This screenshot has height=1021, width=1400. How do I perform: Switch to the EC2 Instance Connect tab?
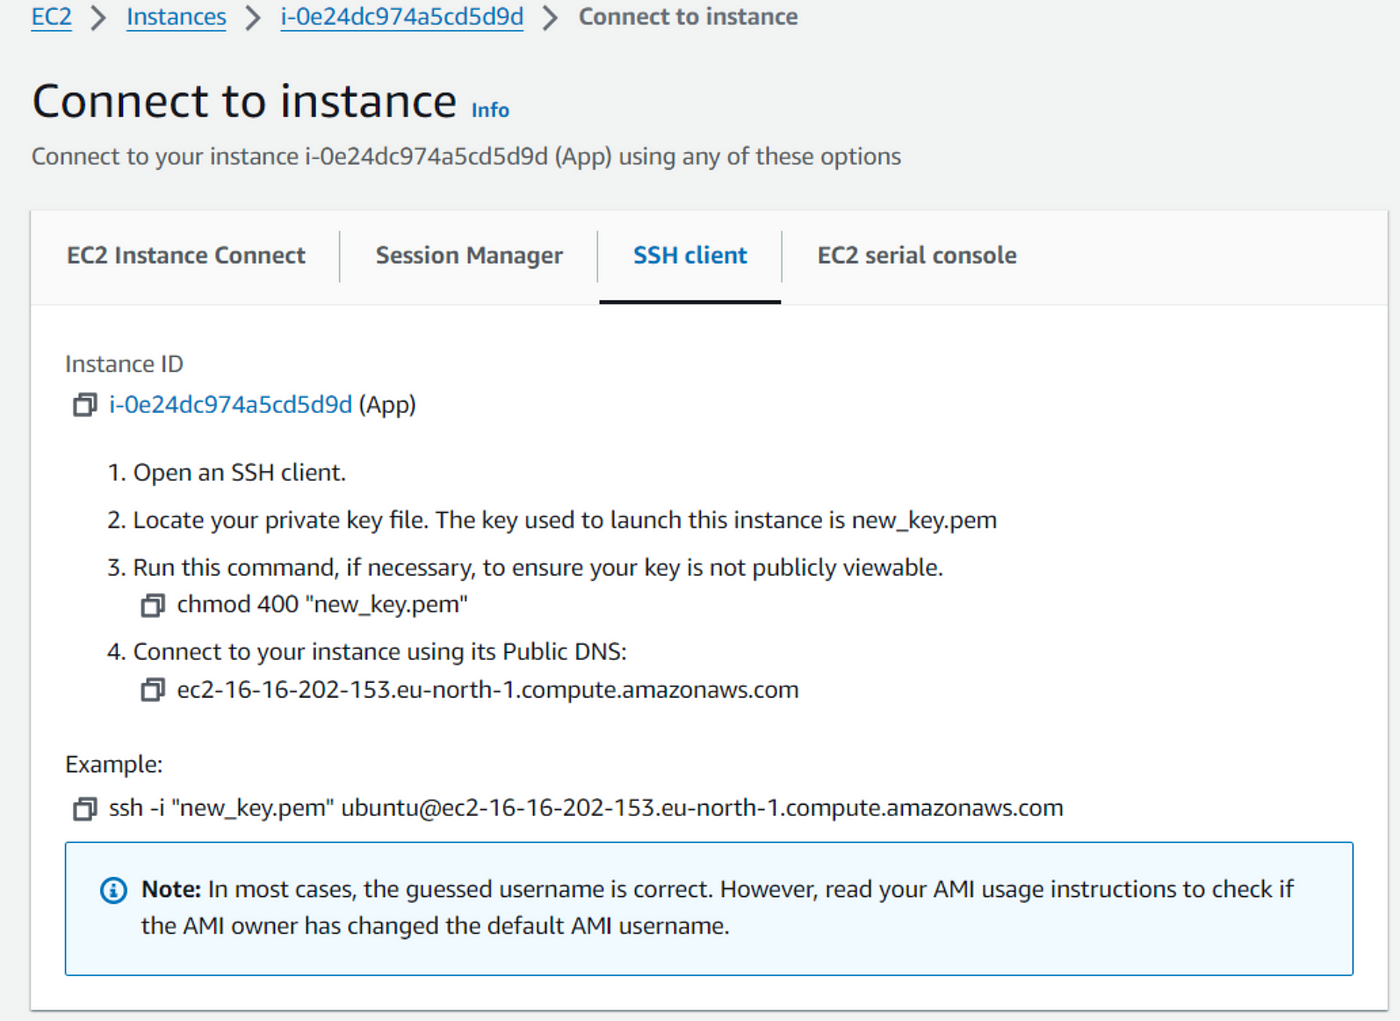(x=186, y=256)
